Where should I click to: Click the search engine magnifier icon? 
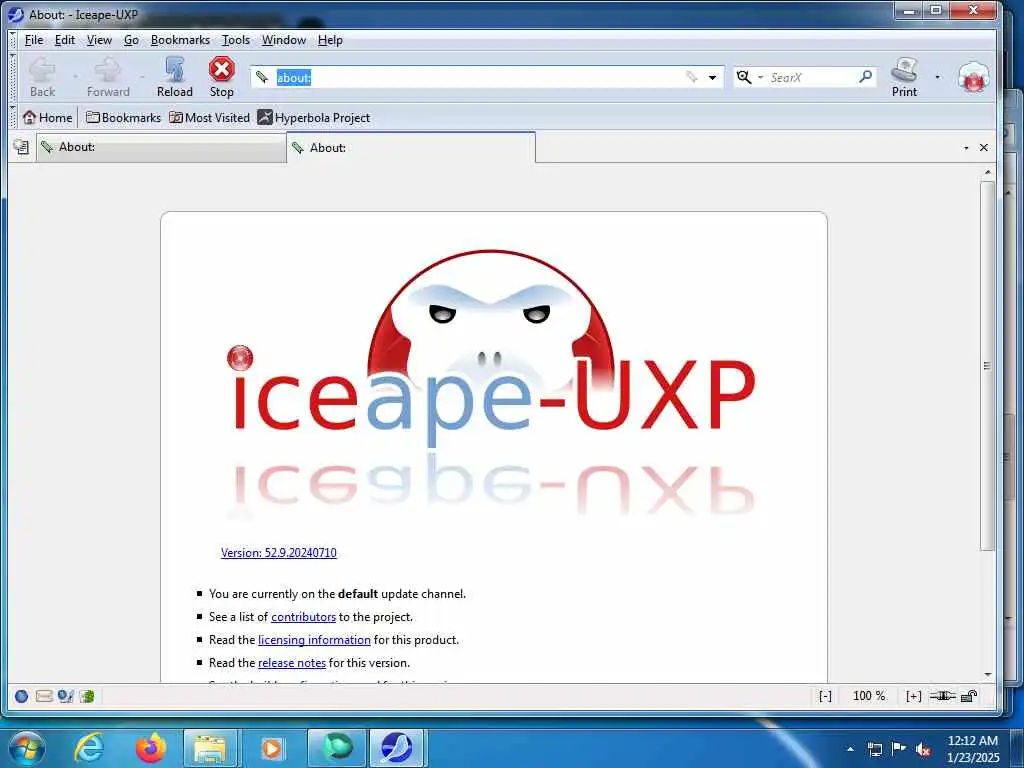(x=743, y=77)
